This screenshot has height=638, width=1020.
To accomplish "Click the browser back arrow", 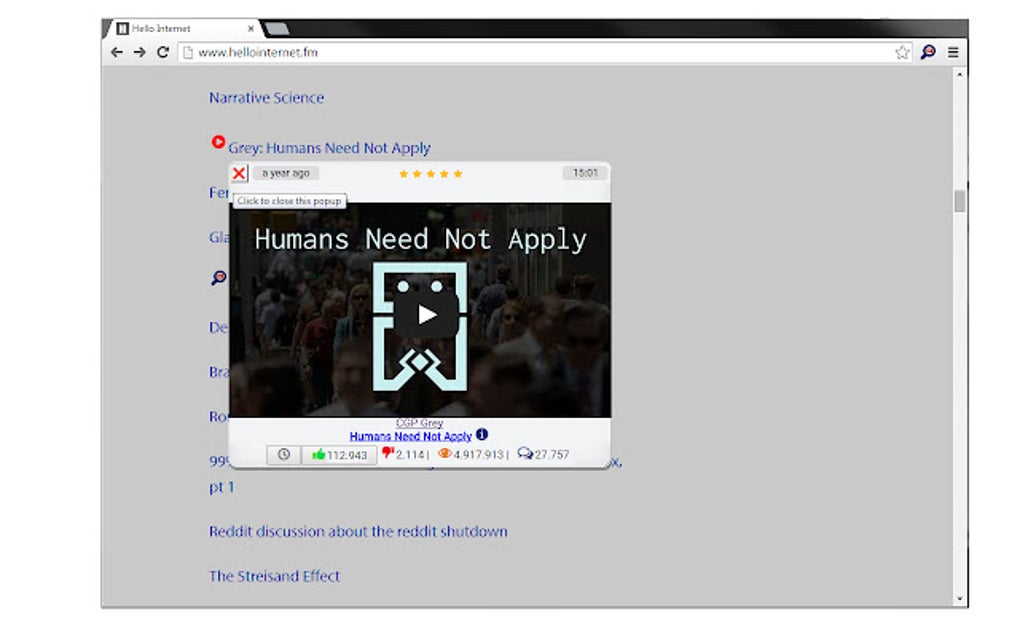I will coord(117,51).
